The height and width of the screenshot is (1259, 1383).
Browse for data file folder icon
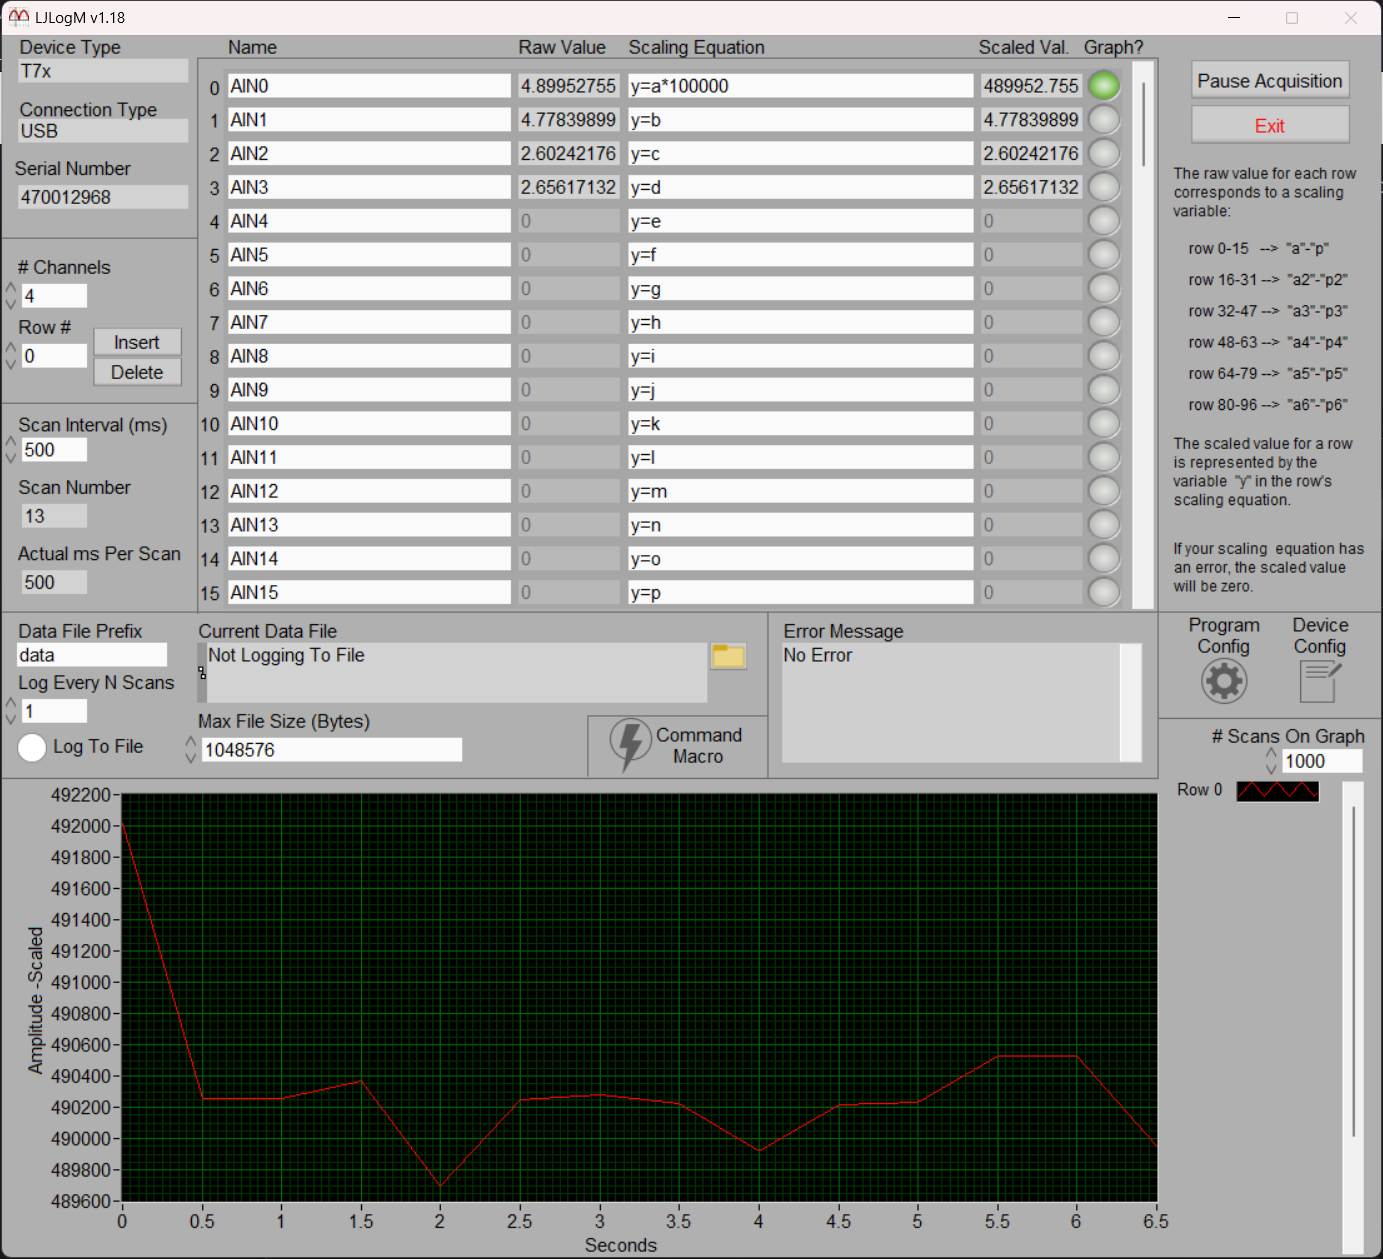[728, 656]
